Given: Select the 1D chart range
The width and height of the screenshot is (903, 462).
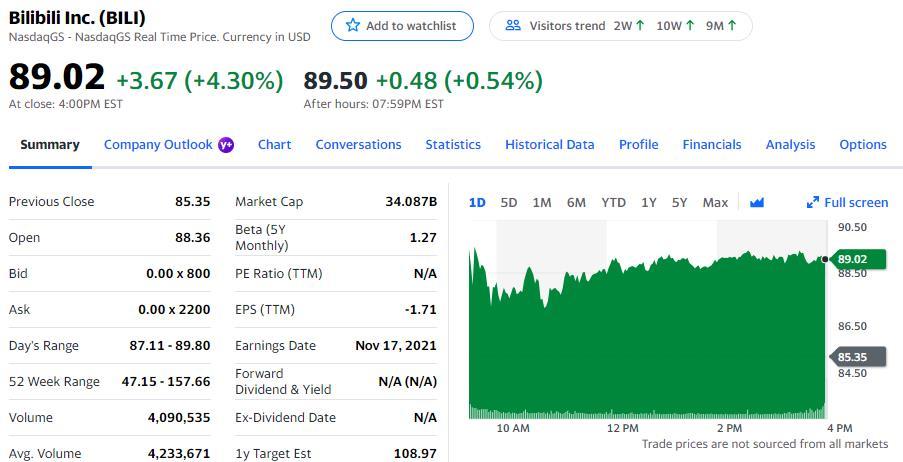Looking at the screenshot, I should point(477,203).
